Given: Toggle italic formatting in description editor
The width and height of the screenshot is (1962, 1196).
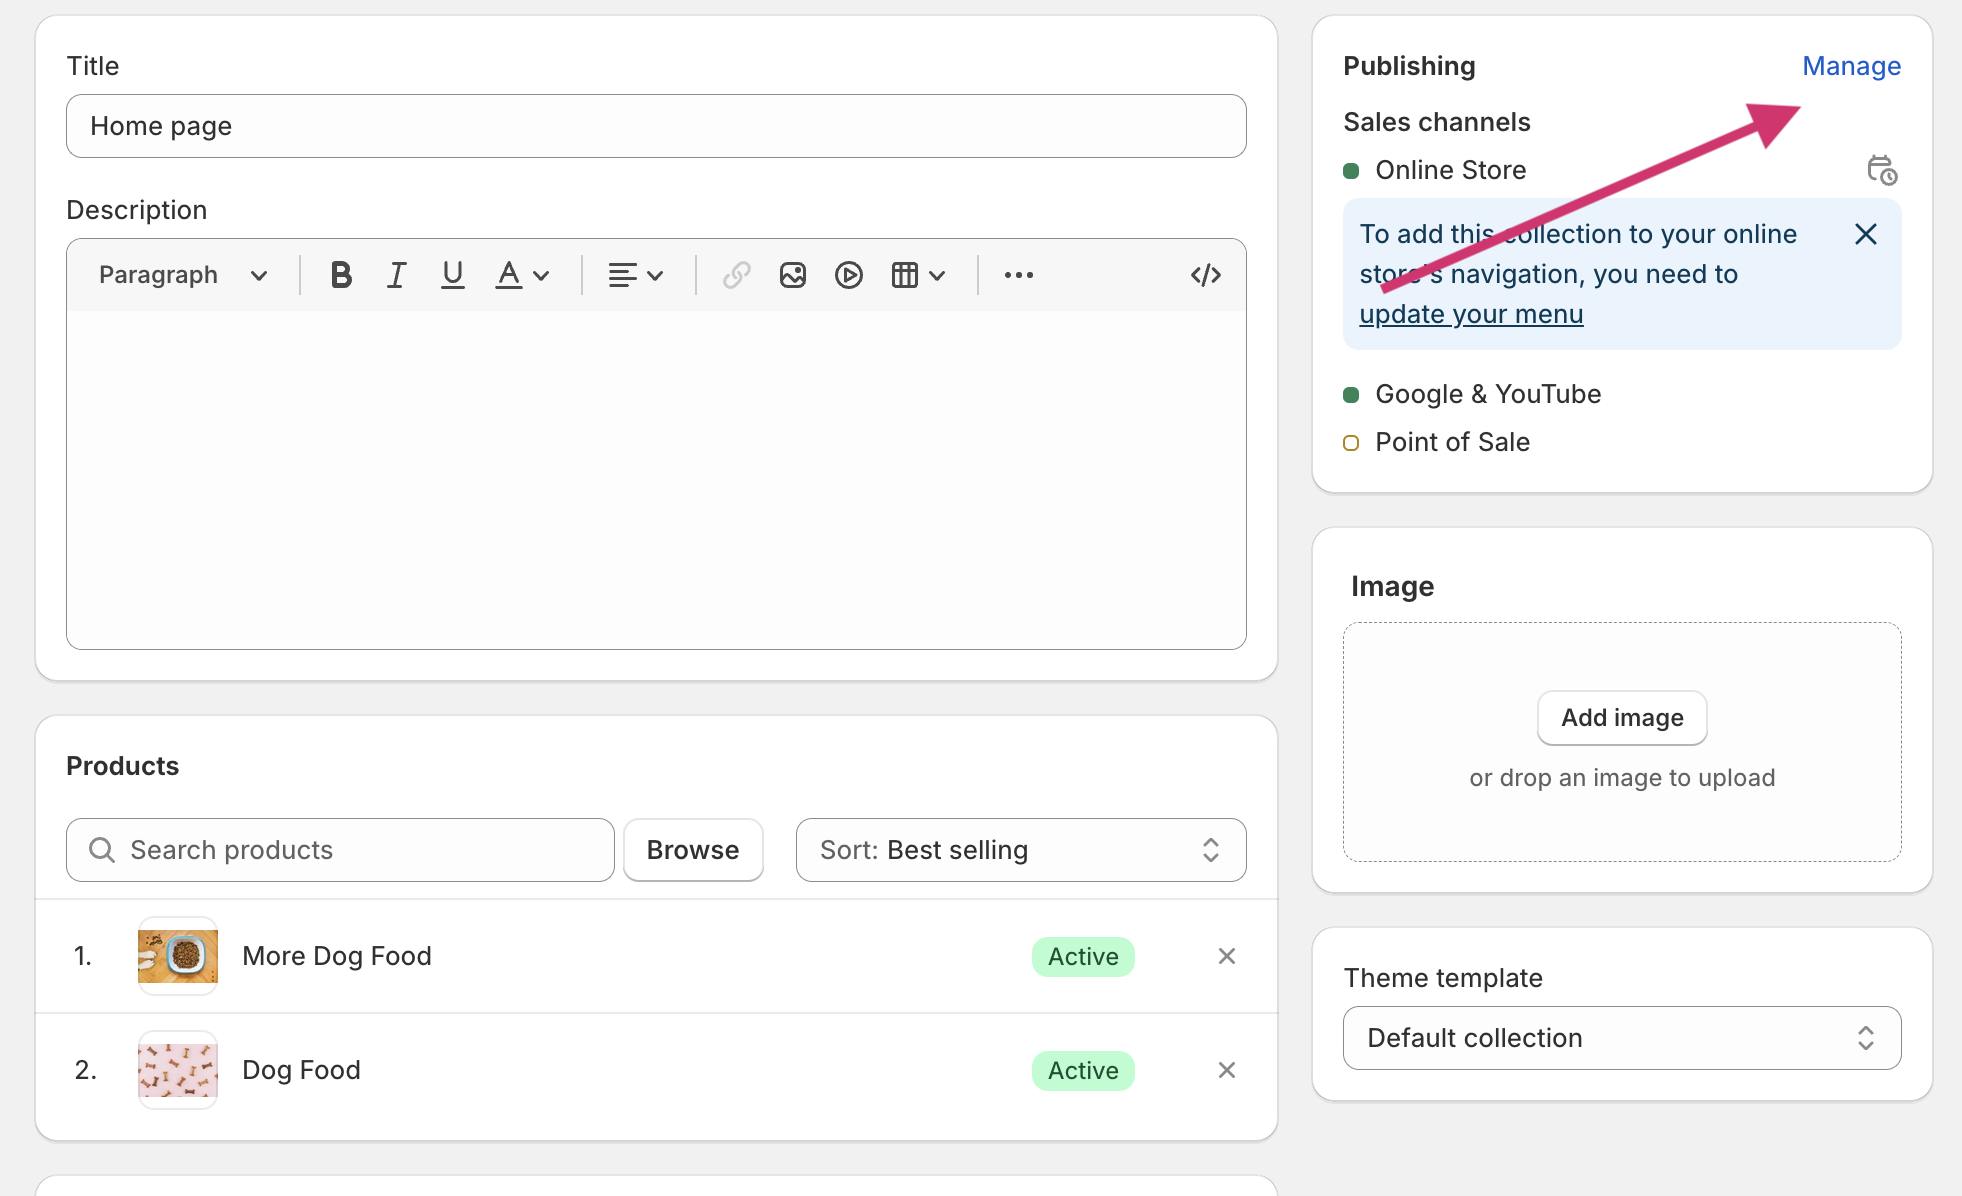Looking at the screenshot, I should pos(397,275).
